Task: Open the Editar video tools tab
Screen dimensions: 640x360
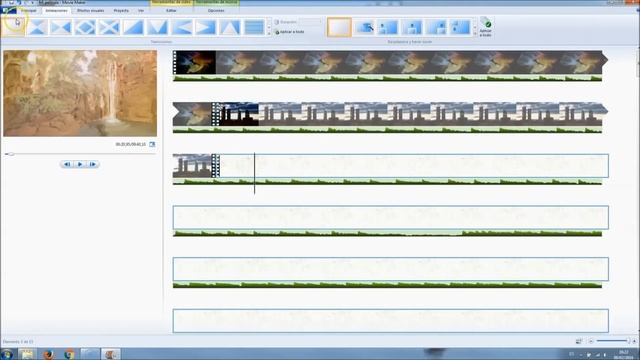Action: pyautogui.click(x=171, y=11)
